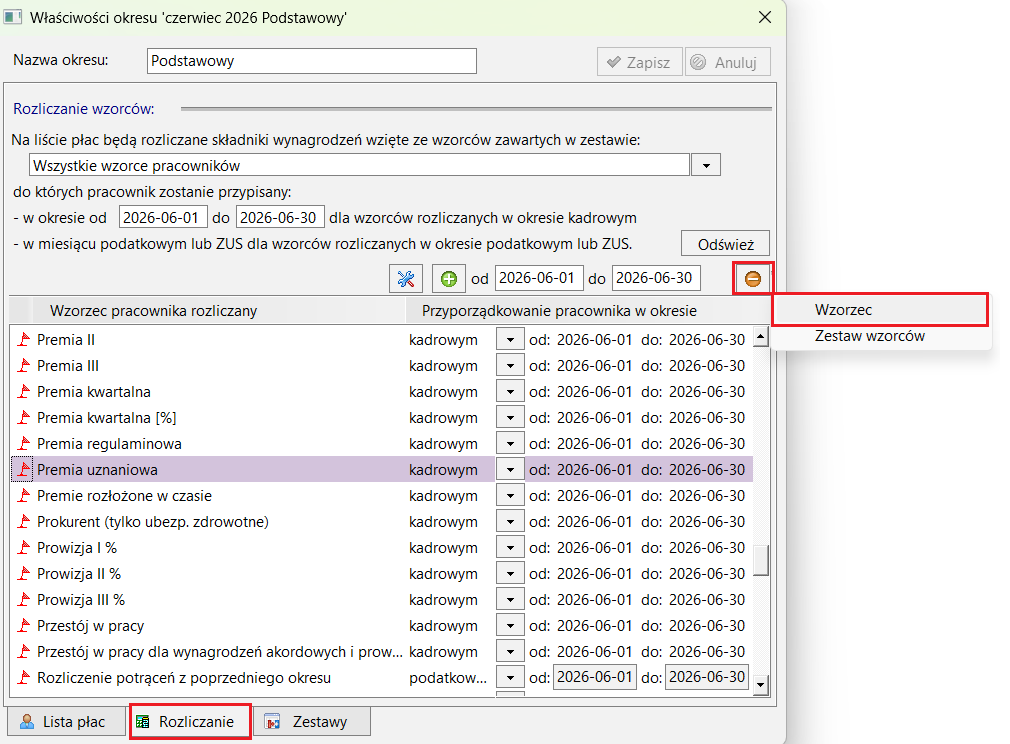Select the Premia uznaniowa row
Viewport: 1010px width, 744px height.
coord(382,470)
